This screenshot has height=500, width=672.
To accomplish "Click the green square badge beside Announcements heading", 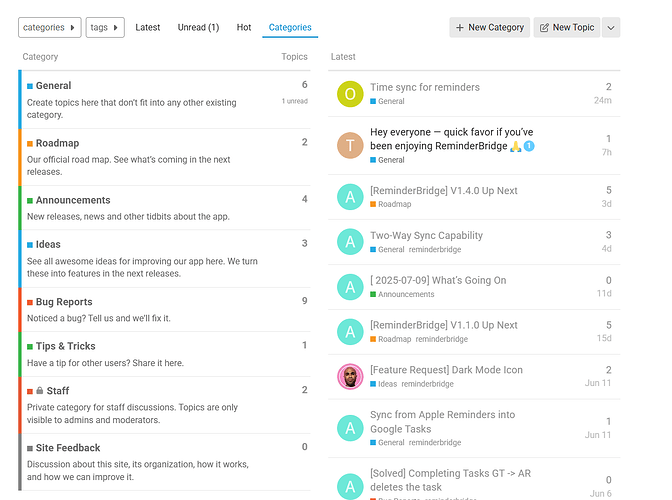I will click(x=30, y=201).
